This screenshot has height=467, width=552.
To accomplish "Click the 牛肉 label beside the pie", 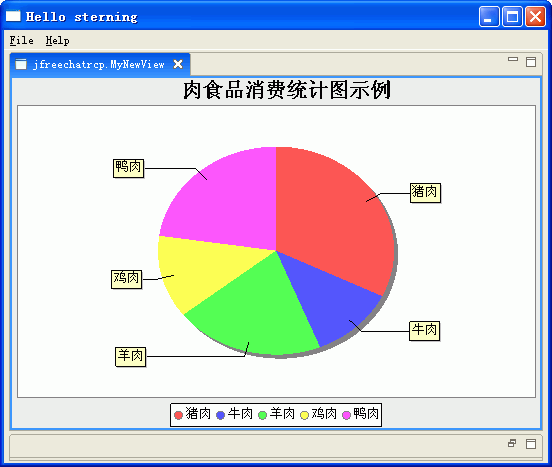I will (x=425, y=331).
